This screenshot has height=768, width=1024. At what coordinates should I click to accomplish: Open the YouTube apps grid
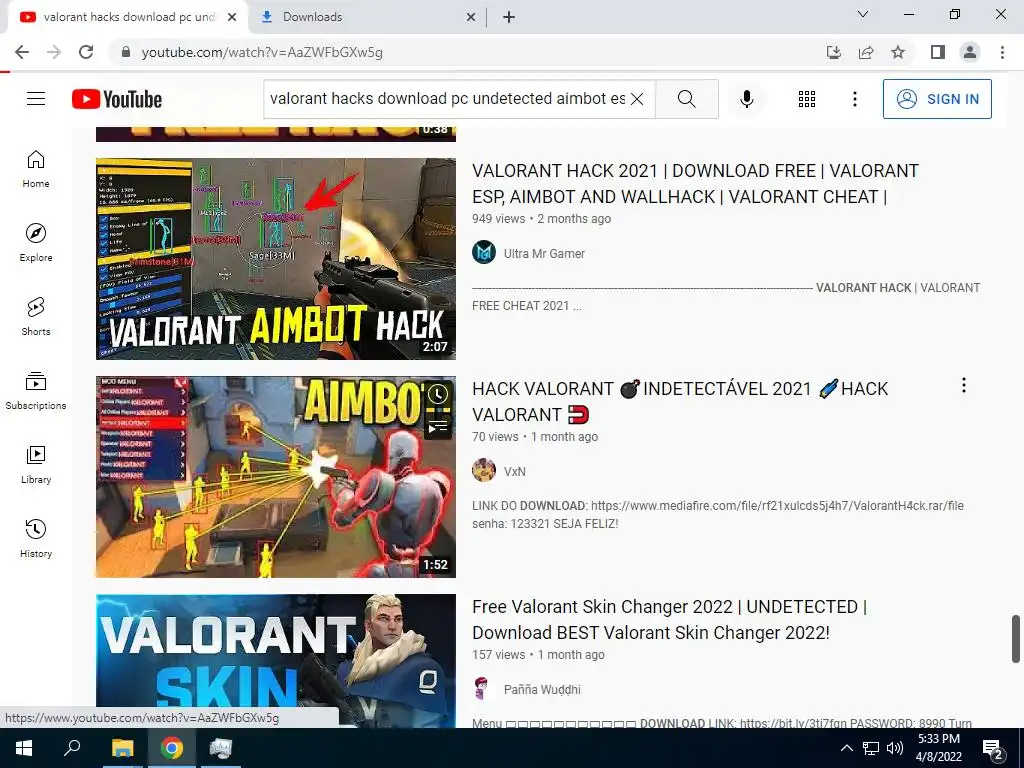pyautogui.click(x=807, y=99)
